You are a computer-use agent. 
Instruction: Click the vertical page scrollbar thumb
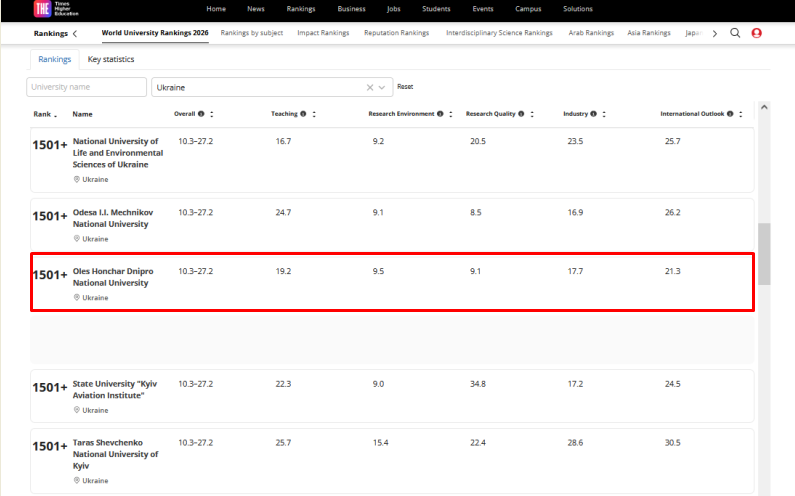(764, 253)
